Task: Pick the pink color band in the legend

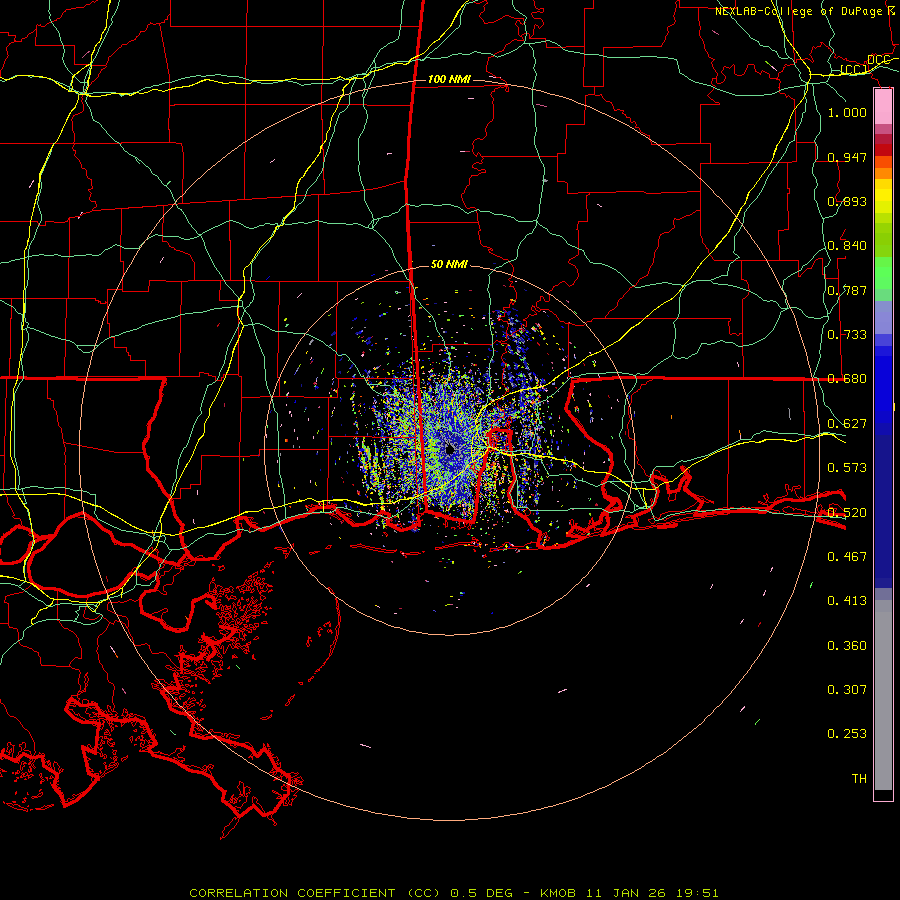Action: [883, 107]
